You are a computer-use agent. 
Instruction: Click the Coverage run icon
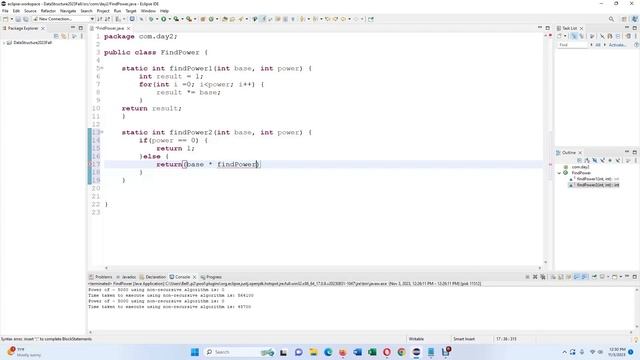click(176, 19)
